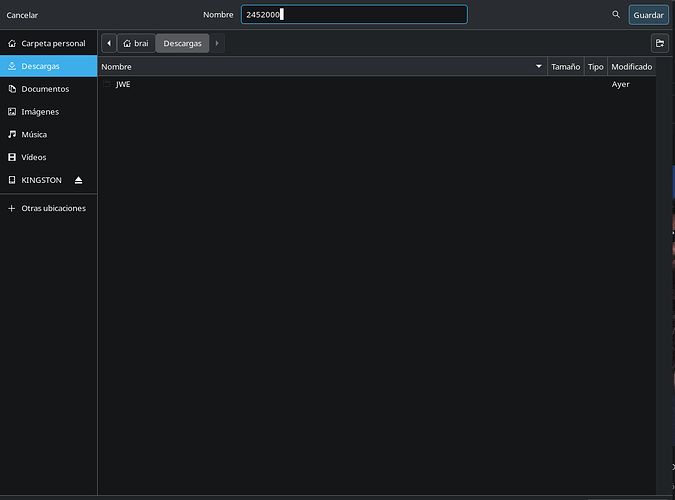Click the Música note icon in sidebar

[12, 134]
